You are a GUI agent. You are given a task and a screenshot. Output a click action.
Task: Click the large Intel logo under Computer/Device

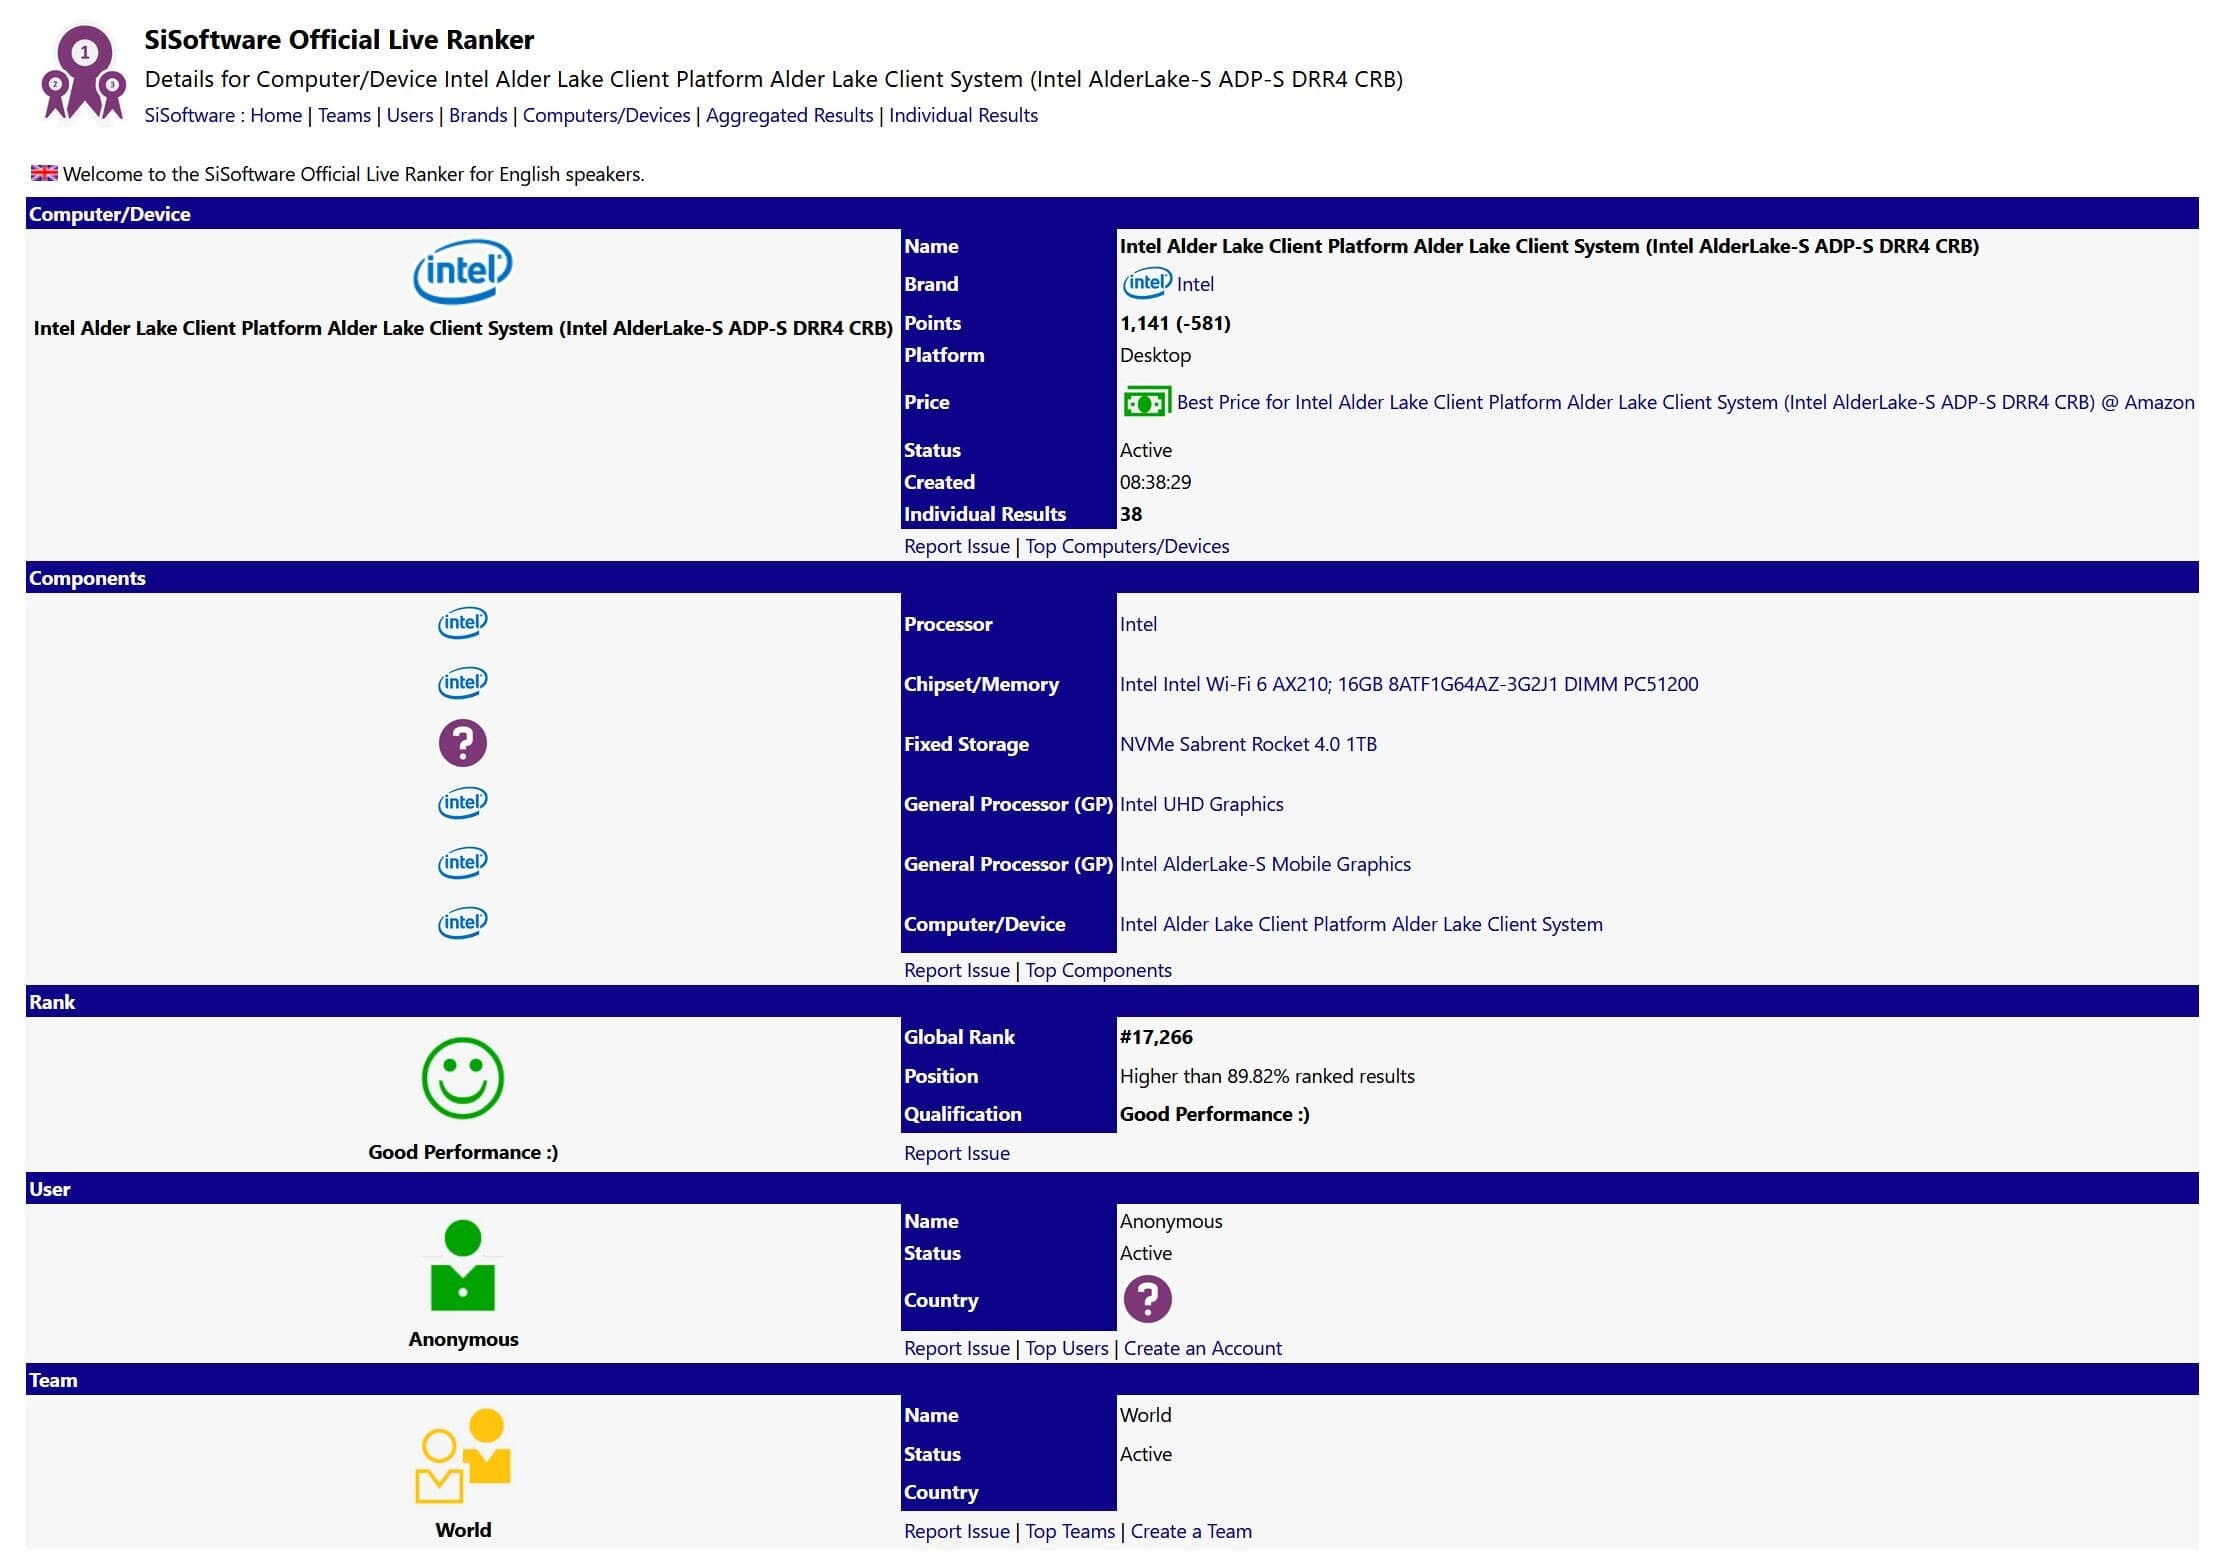pos(462,271)
